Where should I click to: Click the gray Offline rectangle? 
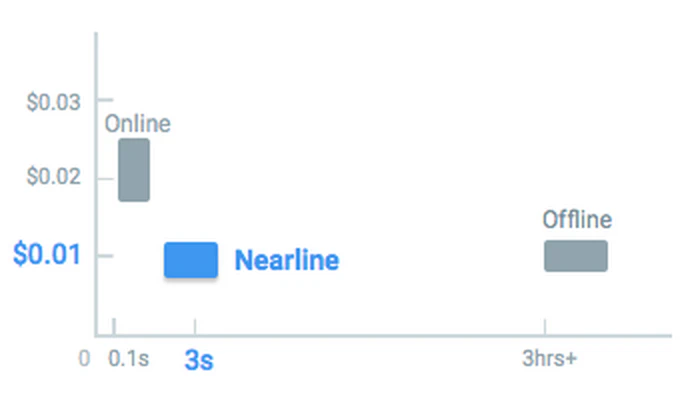[575, 256]
